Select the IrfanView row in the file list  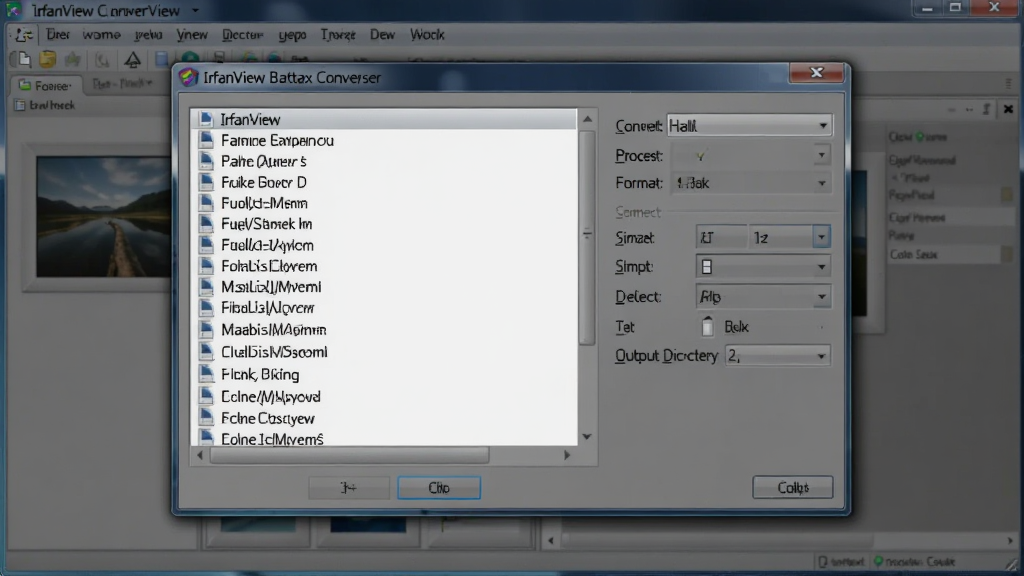click(x=384, y=120)
